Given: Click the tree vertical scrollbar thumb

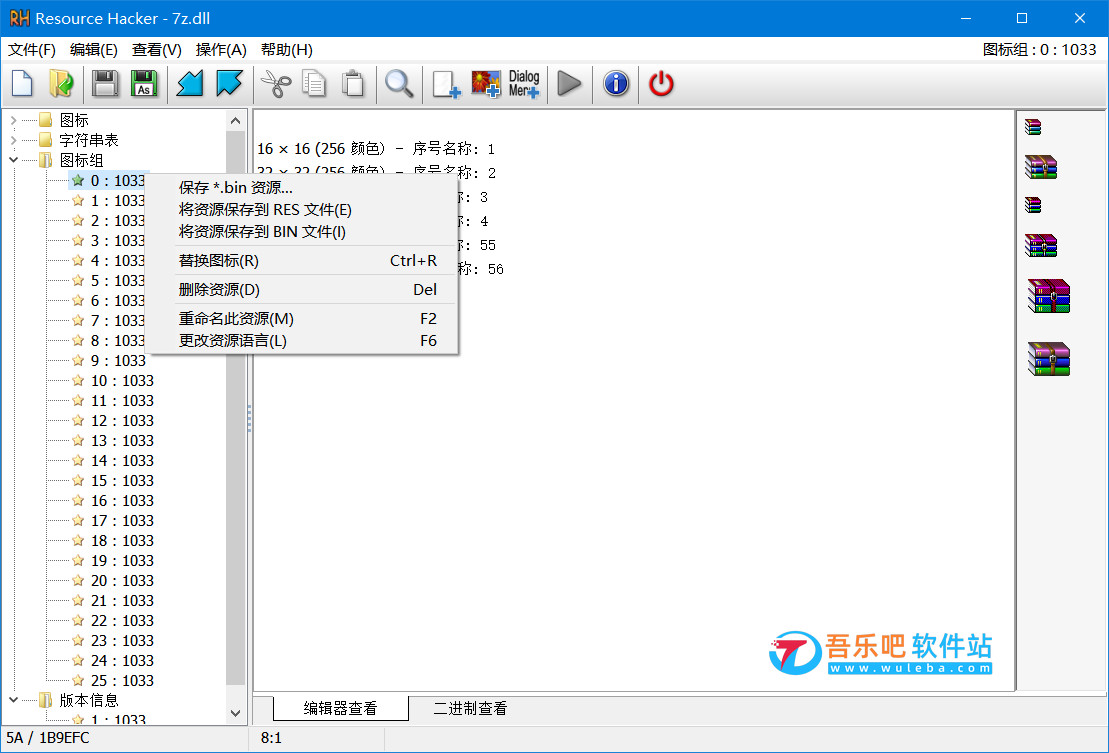Looking at the screenshot, I should (x=236, y=407).
